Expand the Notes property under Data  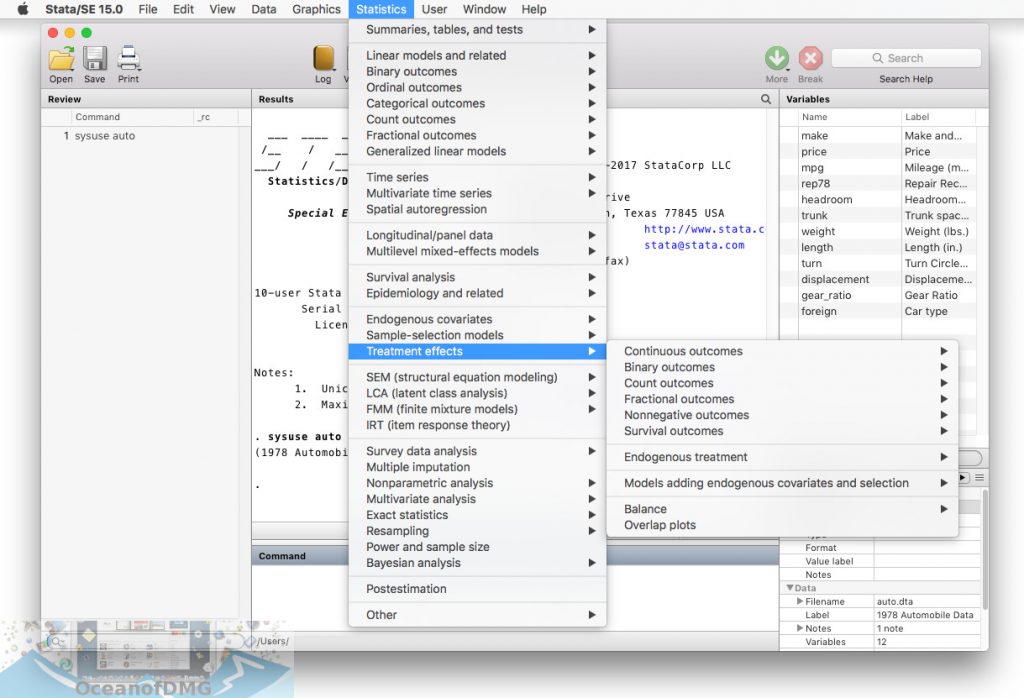tap(800, 628)
